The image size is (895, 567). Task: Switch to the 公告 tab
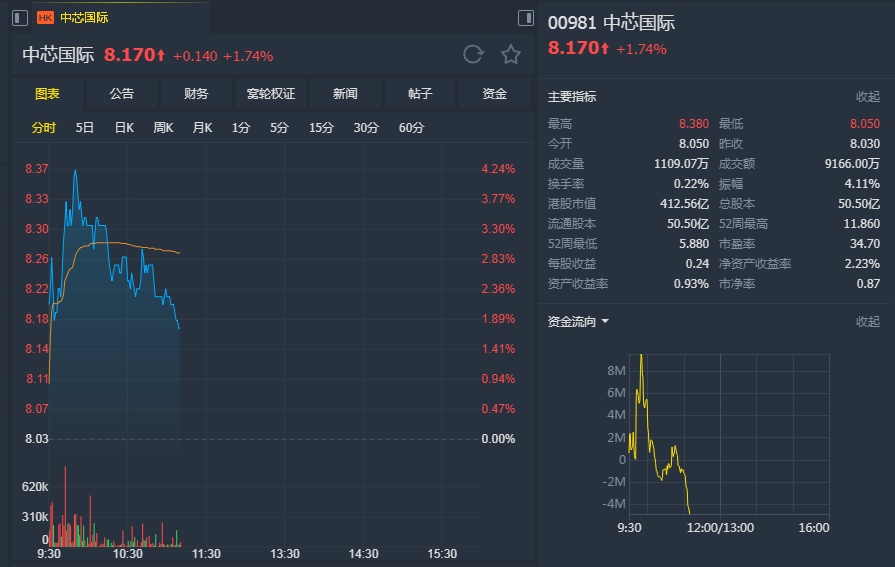(x=121, y=94)
